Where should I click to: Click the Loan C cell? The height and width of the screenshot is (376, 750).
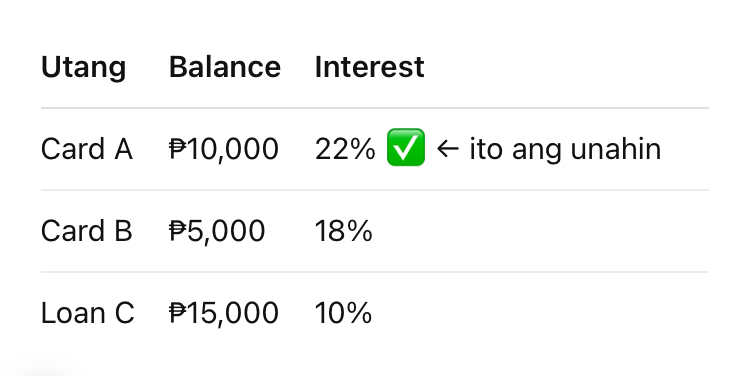(x=88, y=313)
